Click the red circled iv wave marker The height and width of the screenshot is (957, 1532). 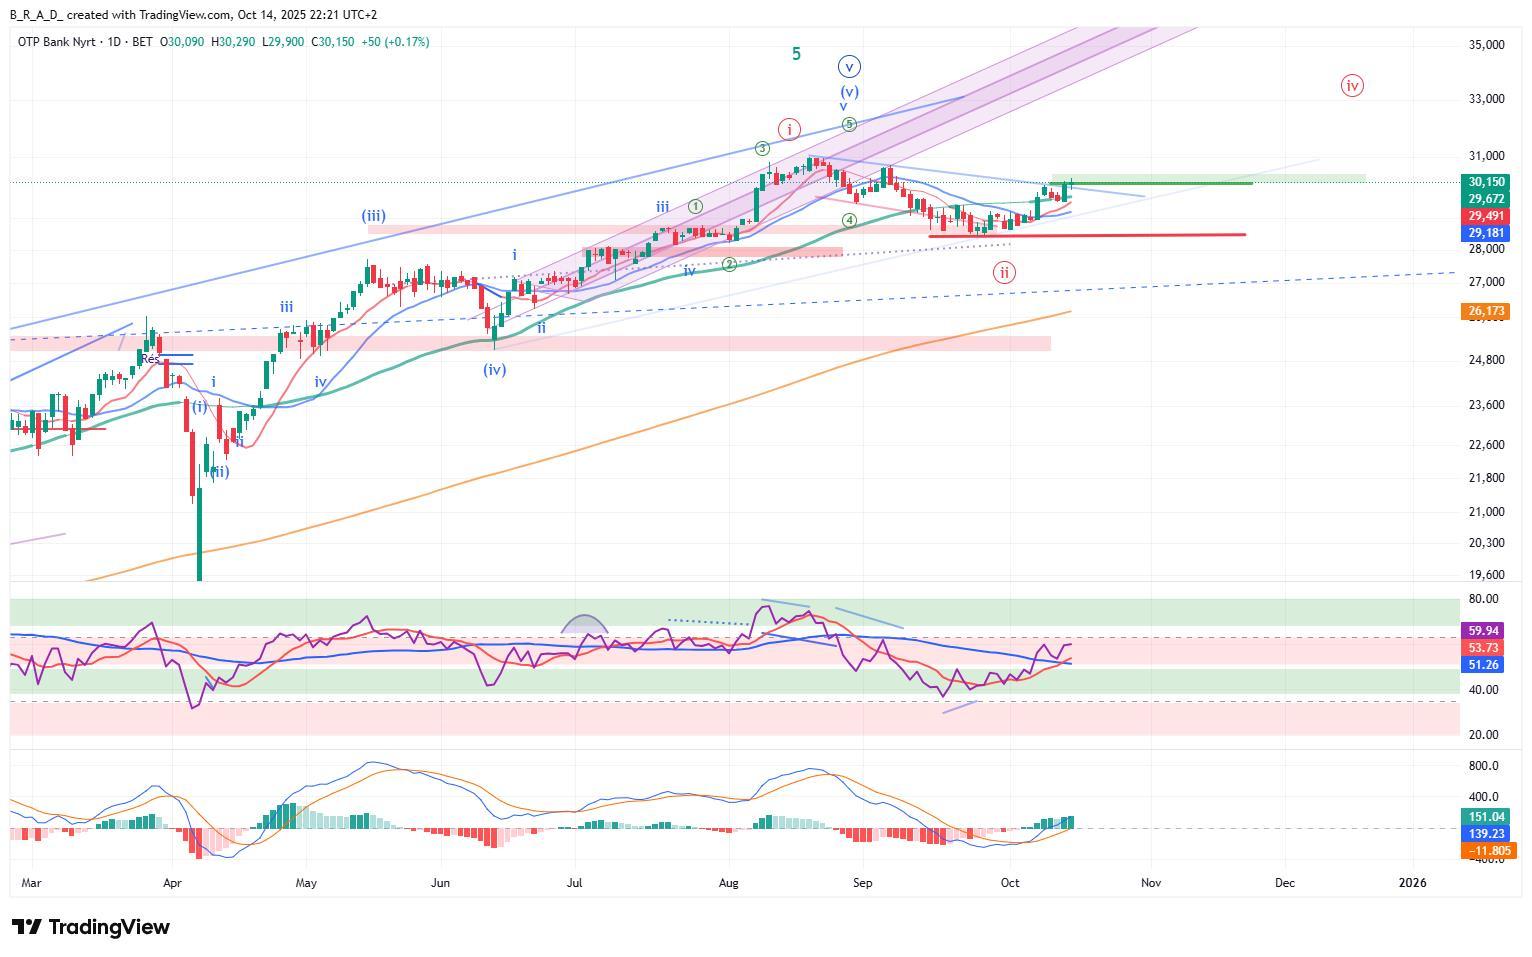pyautogui.click(x=1352, y=86)
